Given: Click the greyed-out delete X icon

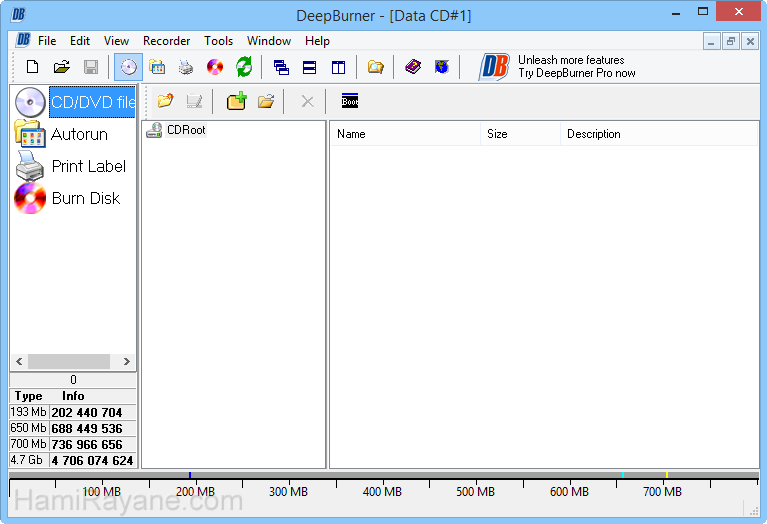Looking at the screenshot, I should point(308,102).
